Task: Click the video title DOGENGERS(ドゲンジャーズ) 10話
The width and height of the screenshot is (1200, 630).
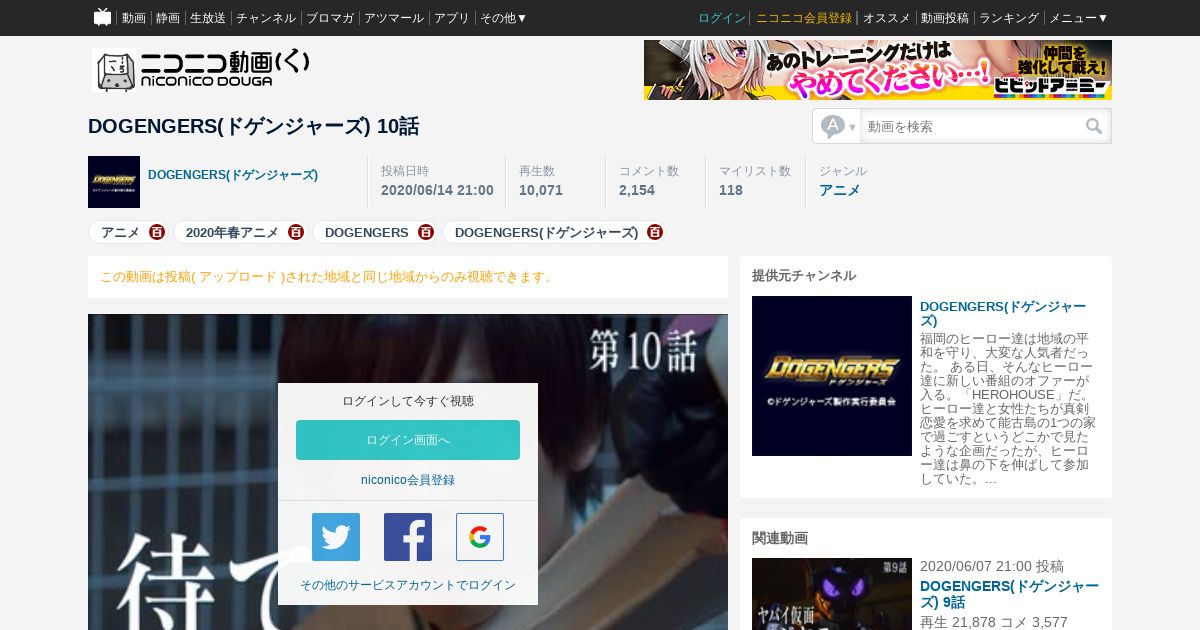Action: click(x=254, y=126)
